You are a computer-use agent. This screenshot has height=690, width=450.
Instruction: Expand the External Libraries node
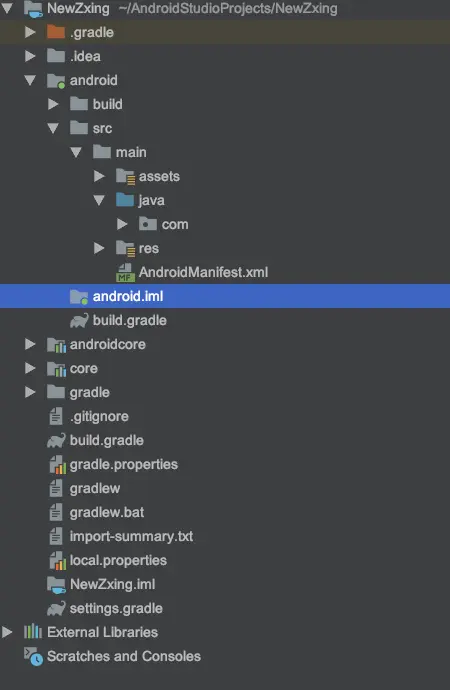(7, 632)
